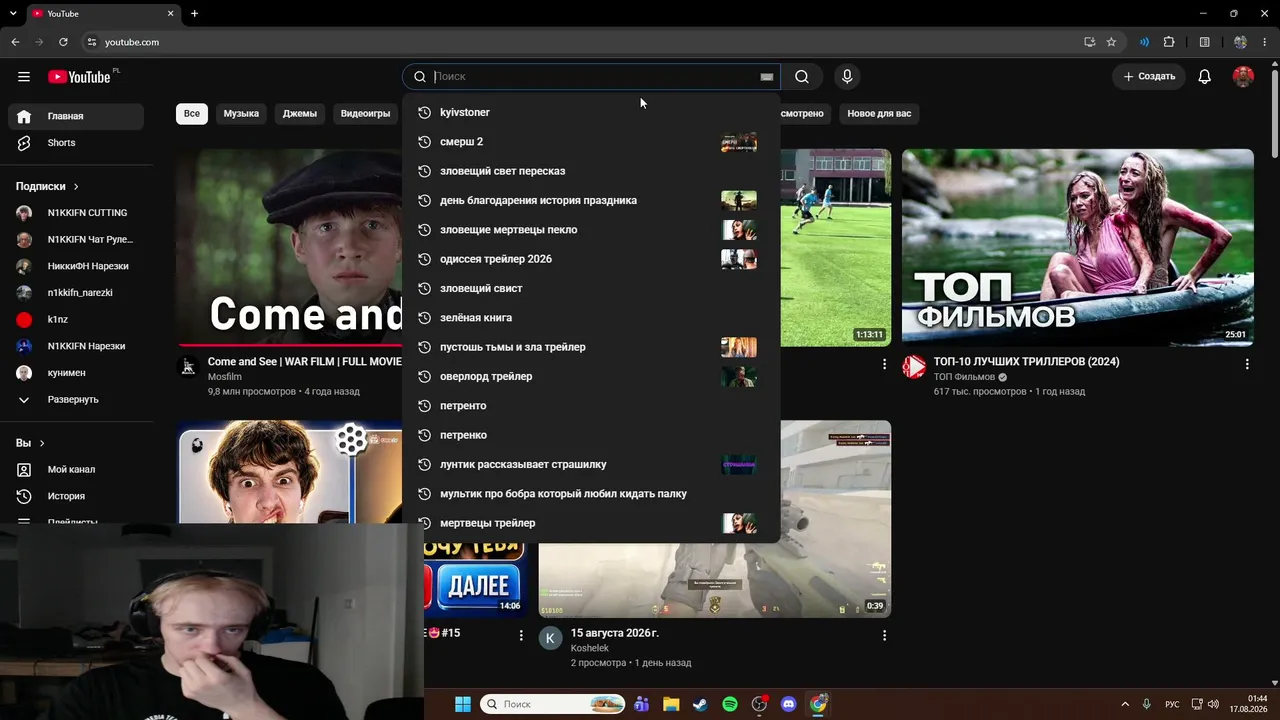Open История in the sidebar

76,496
